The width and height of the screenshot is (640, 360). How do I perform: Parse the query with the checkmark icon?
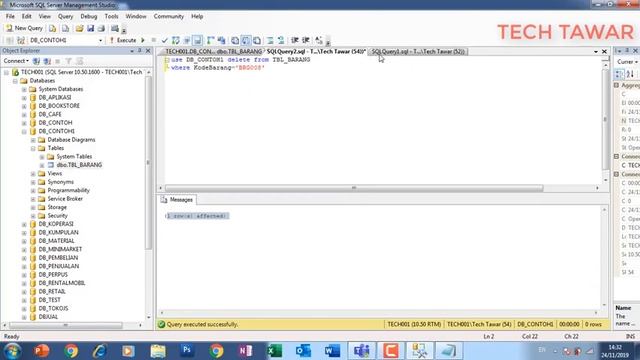click(x=164, y=40)
